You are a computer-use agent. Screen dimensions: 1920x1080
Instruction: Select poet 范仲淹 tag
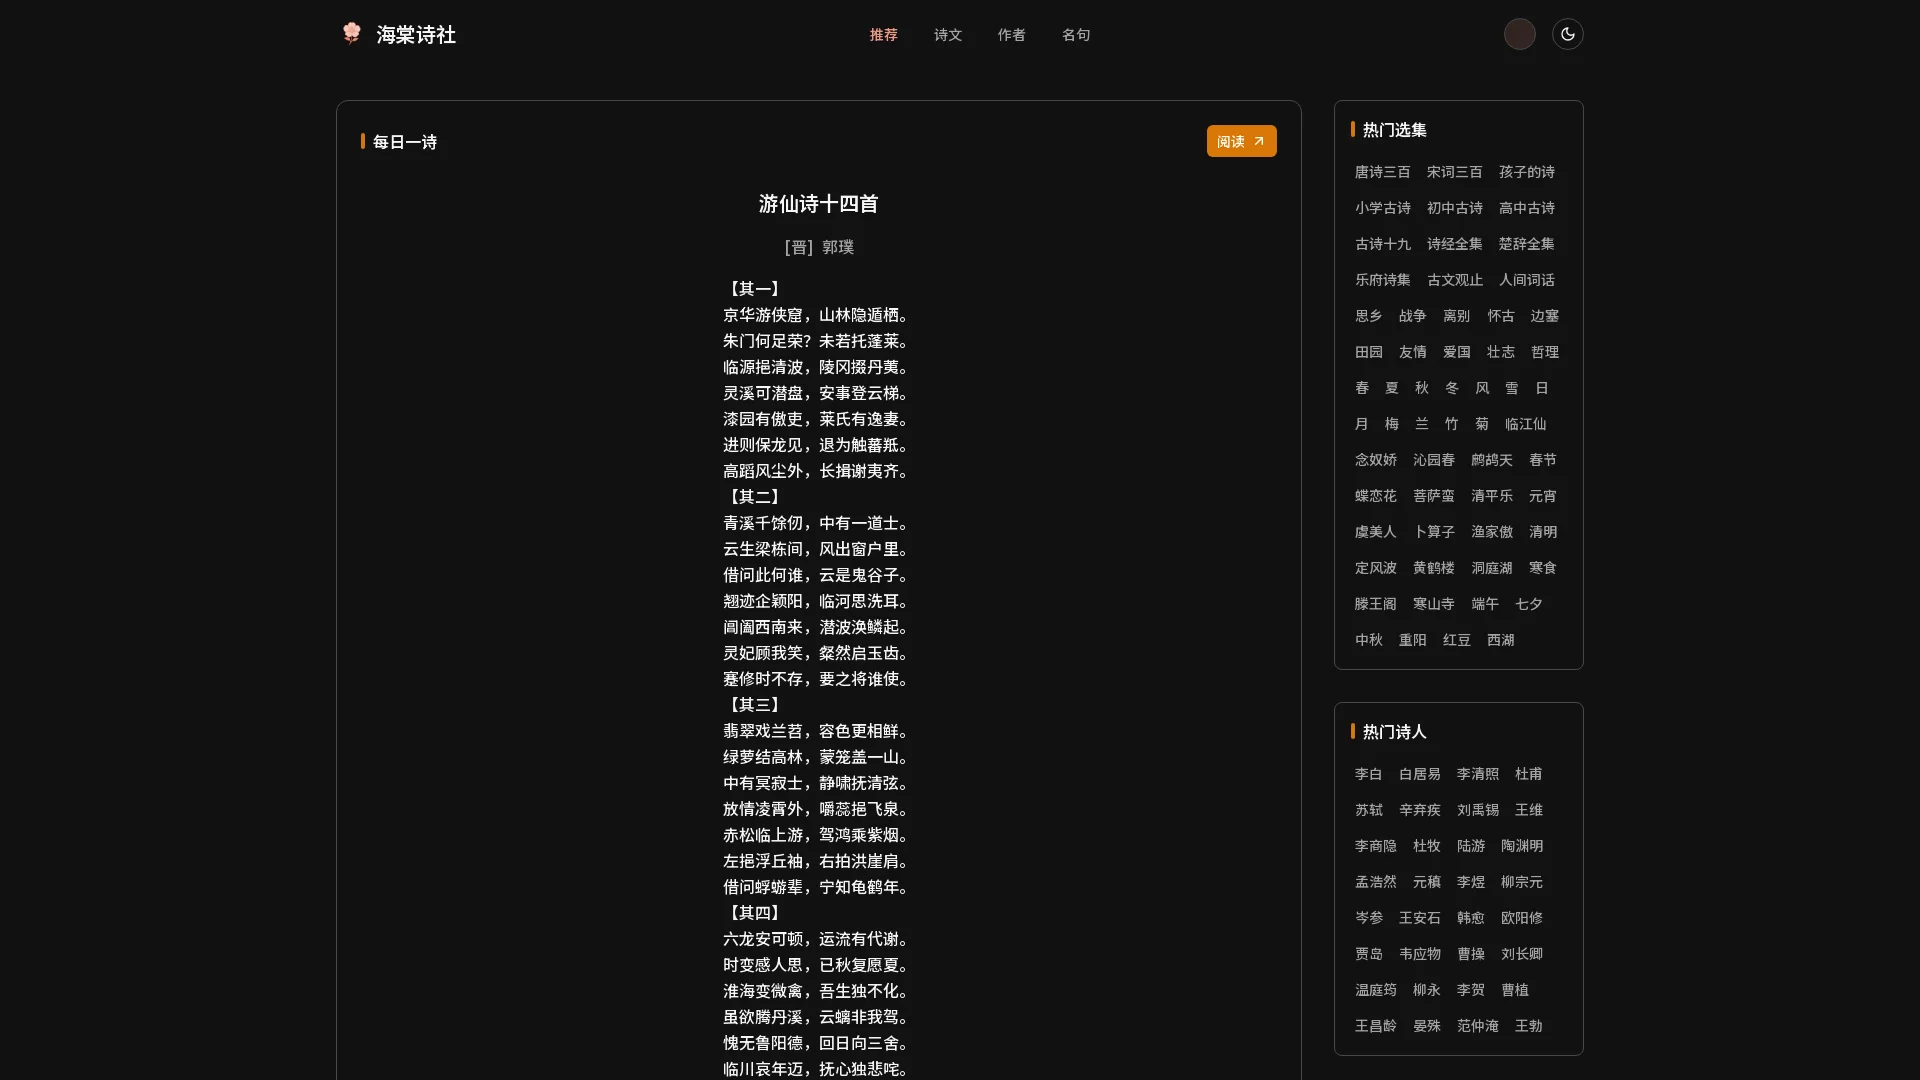click(x=1477, y=1026)
